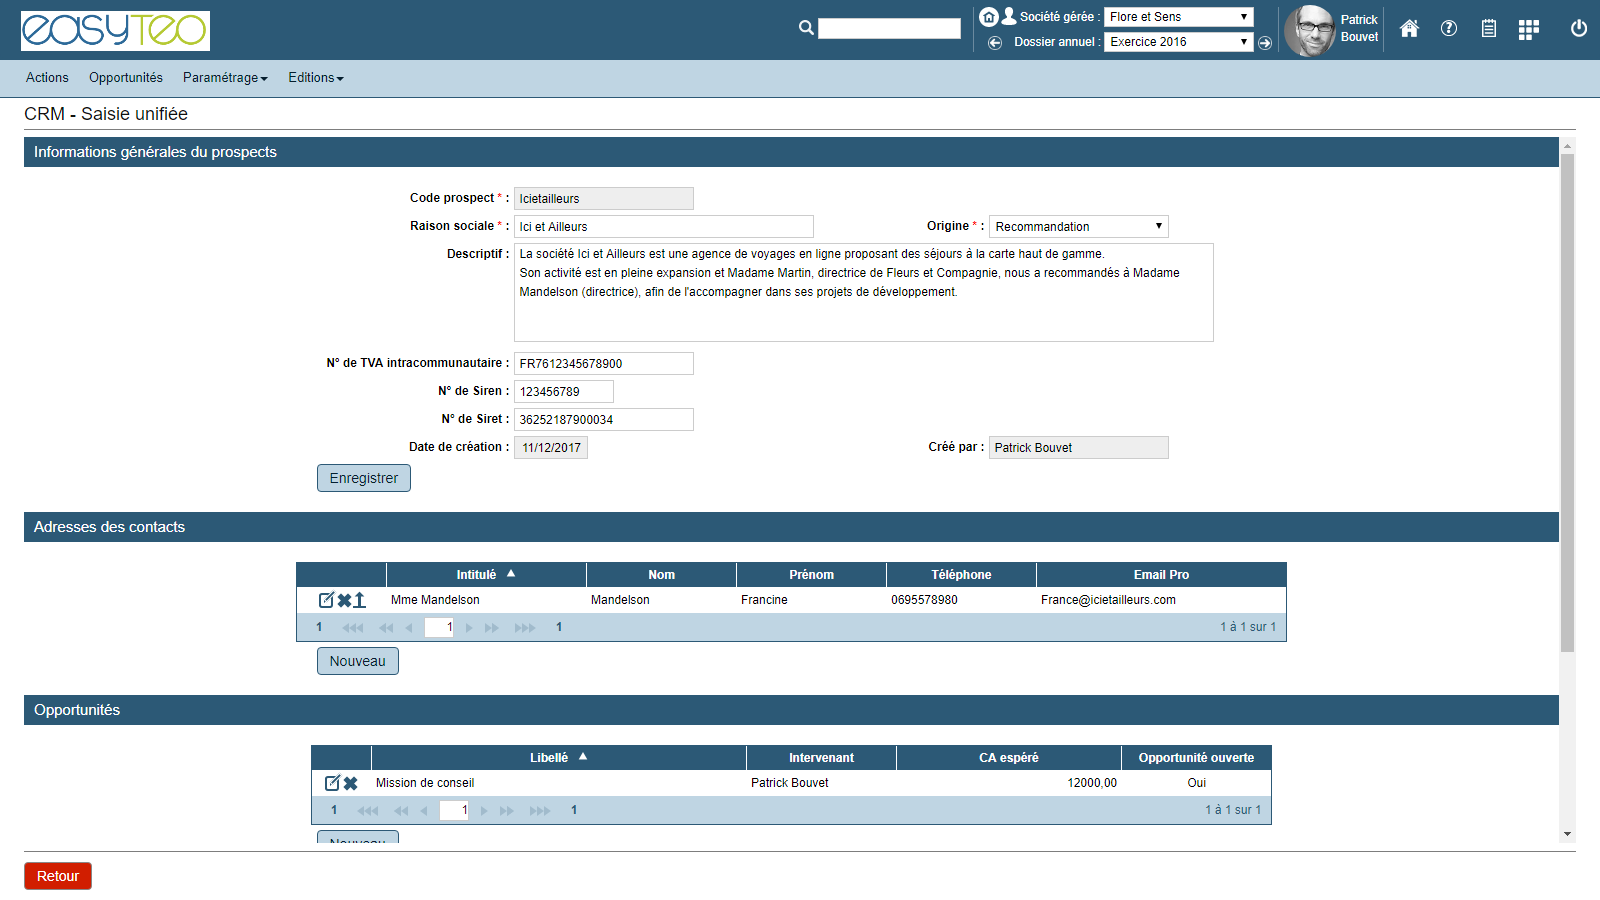Edit the Mme Mandelson contact row
The width and height of the screenshot is (1600, 900).
[x=326, y=600]
